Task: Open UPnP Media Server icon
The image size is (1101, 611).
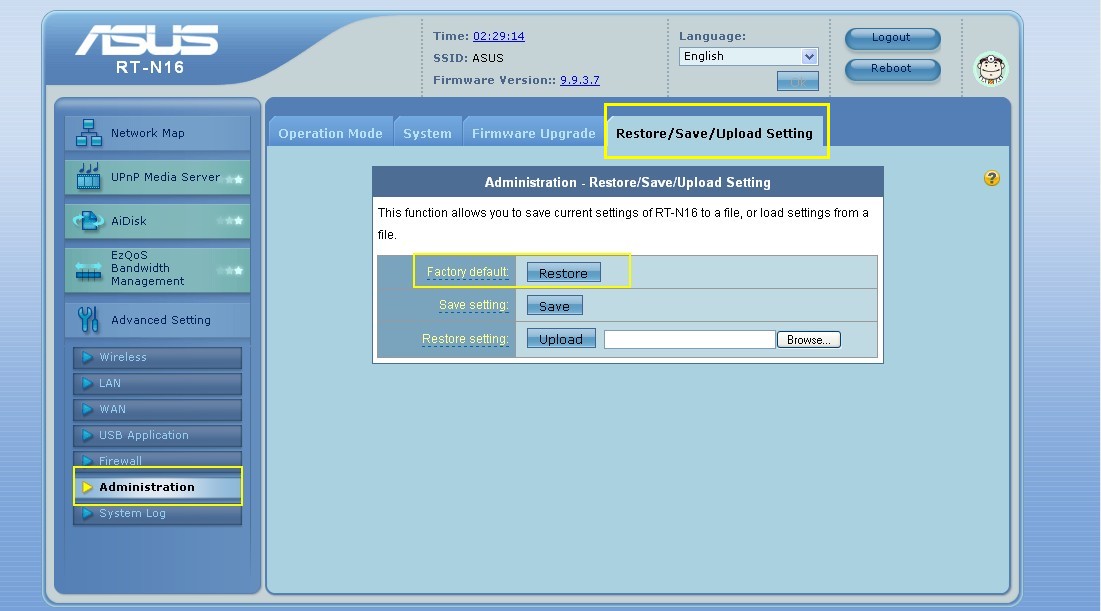Action: (x=89, y=177)
